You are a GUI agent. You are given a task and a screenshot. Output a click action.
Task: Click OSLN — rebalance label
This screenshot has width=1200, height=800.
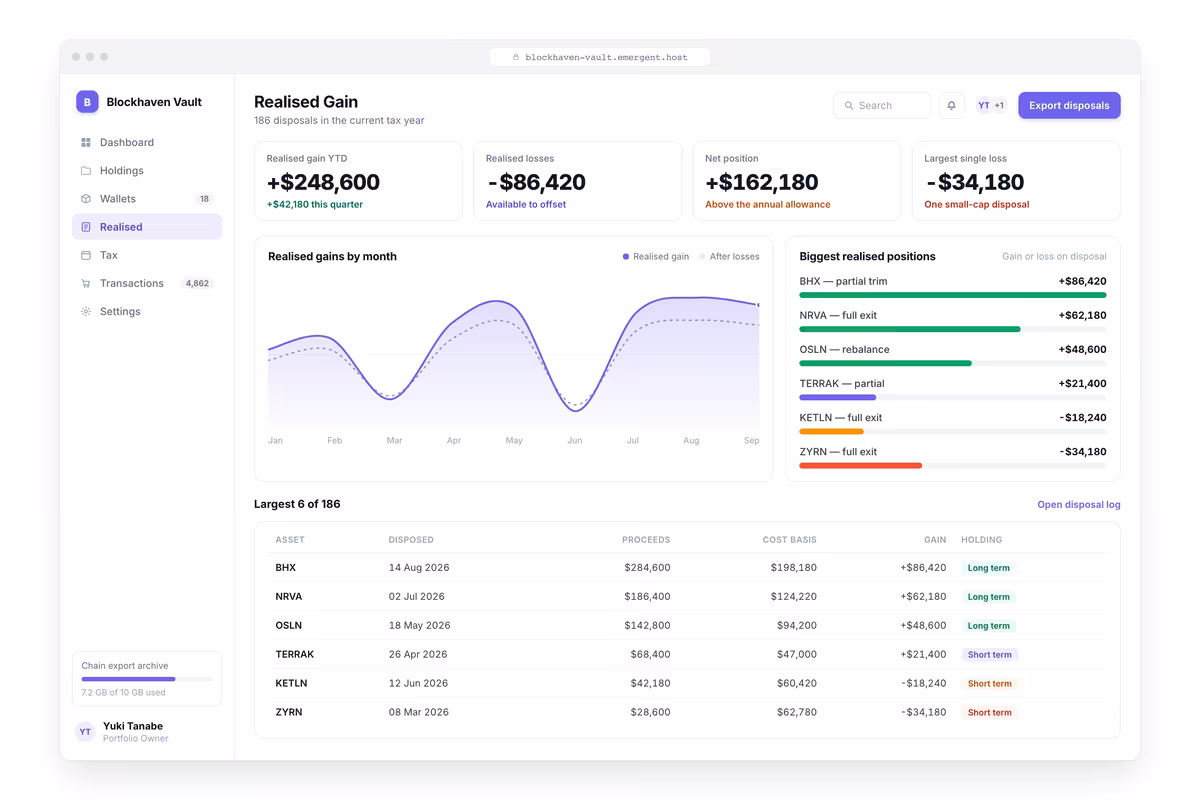(845, 350)
